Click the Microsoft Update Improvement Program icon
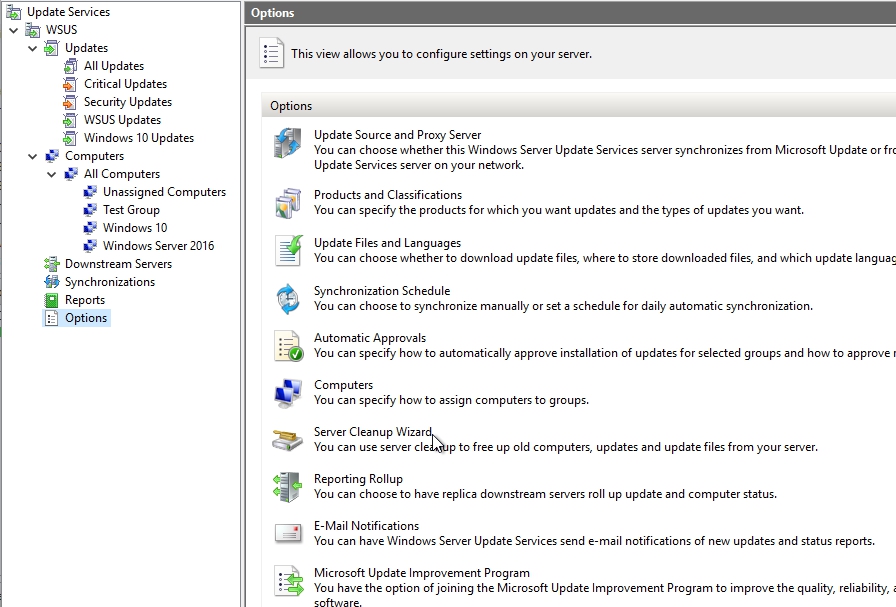Viewport: 896px width, 607px height. pos(287,581)
